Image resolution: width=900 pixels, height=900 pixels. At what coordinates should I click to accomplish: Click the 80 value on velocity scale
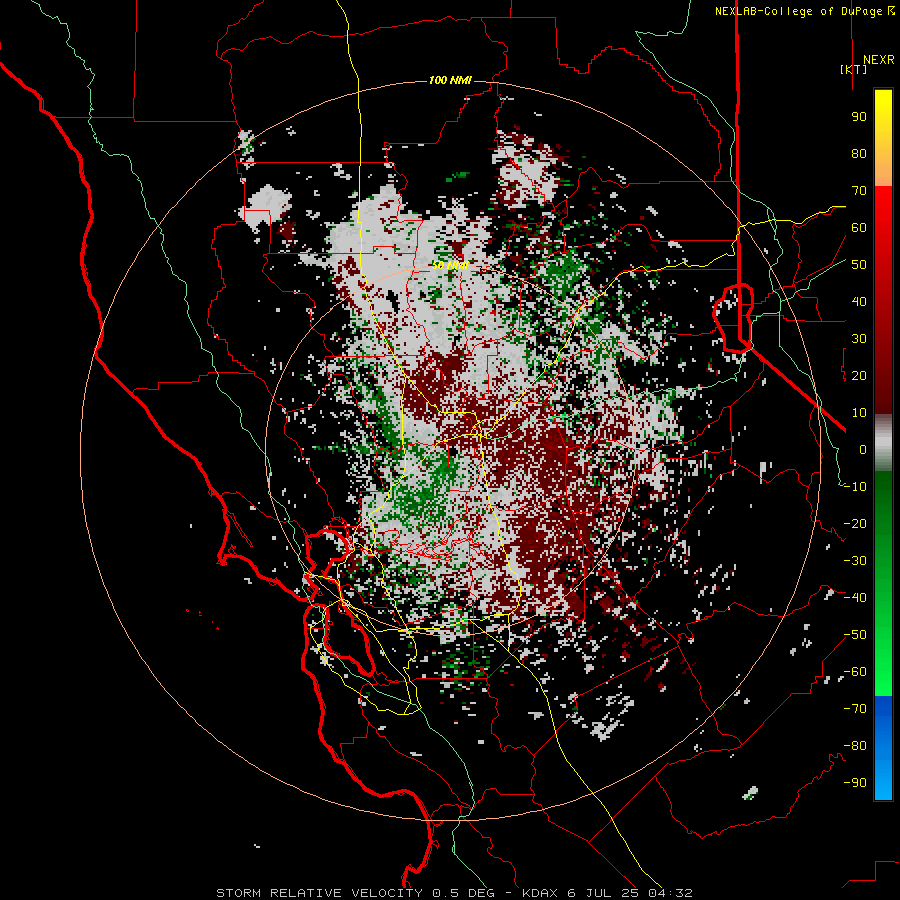(x=859, y=154)
